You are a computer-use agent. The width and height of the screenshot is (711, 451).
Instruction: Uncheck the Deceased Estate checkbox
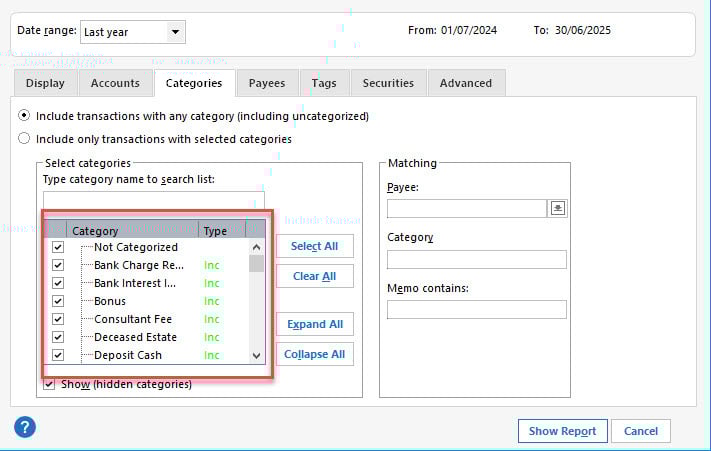58,337
